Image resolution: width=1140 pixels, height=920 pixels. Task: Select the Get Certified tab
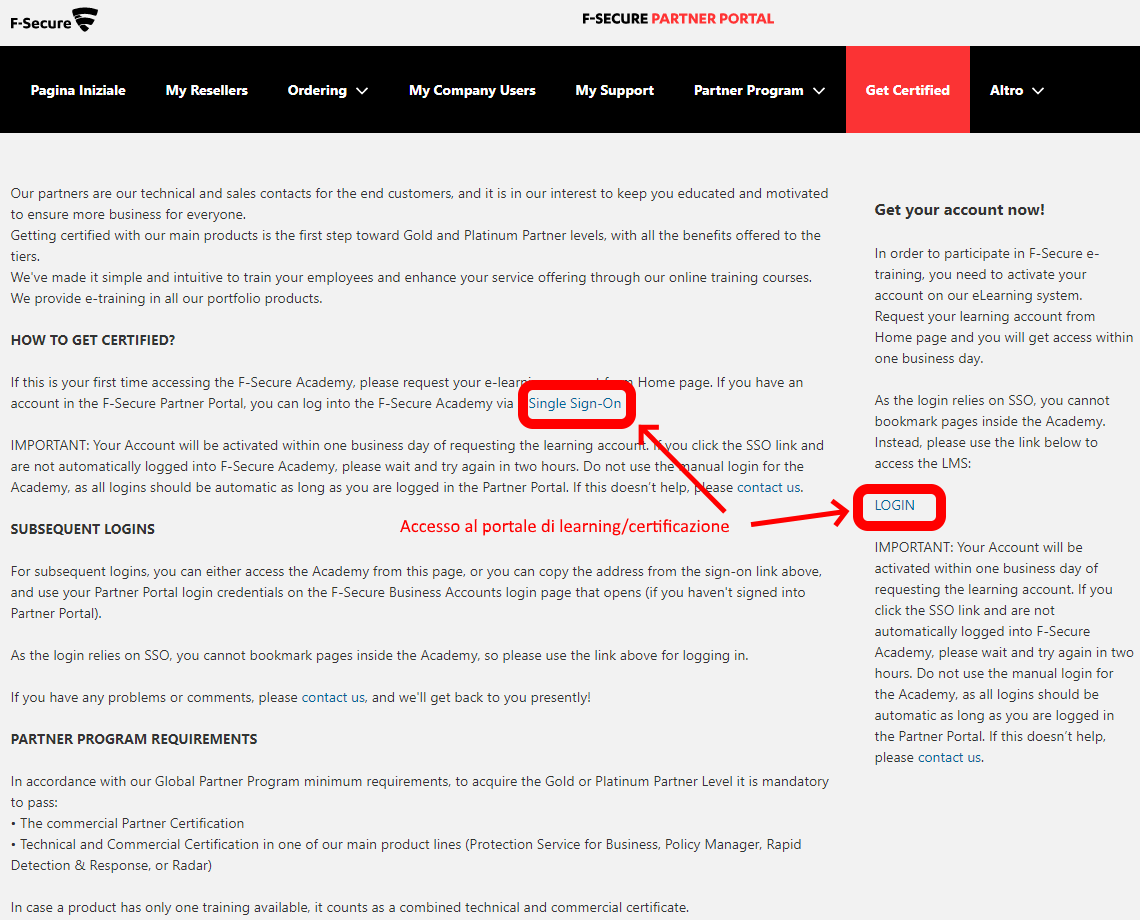(x=907, y=89)
